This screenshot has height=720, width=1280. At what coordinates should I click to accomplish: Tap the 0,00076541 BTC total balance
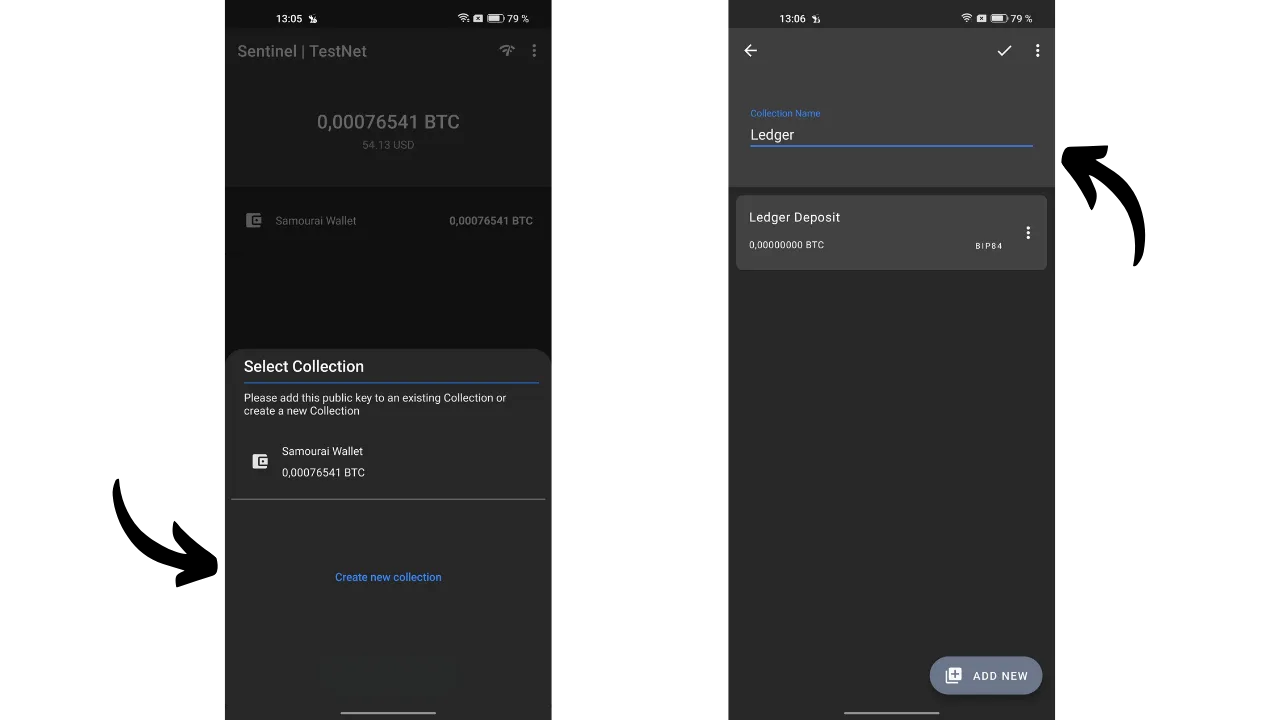point(388,122)
